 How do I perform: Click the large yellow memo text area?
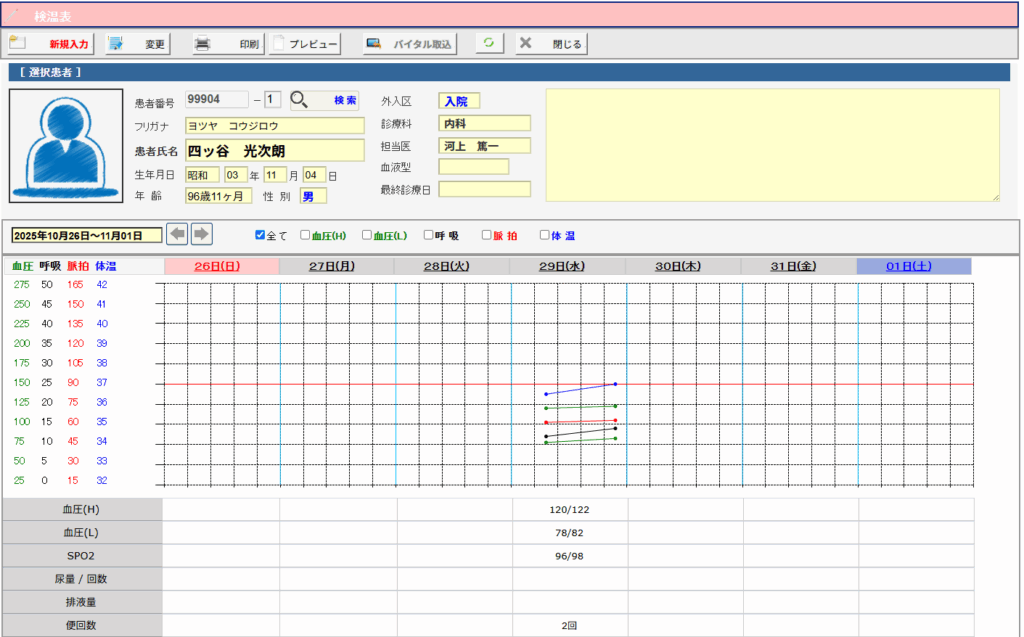click(772, 145)
